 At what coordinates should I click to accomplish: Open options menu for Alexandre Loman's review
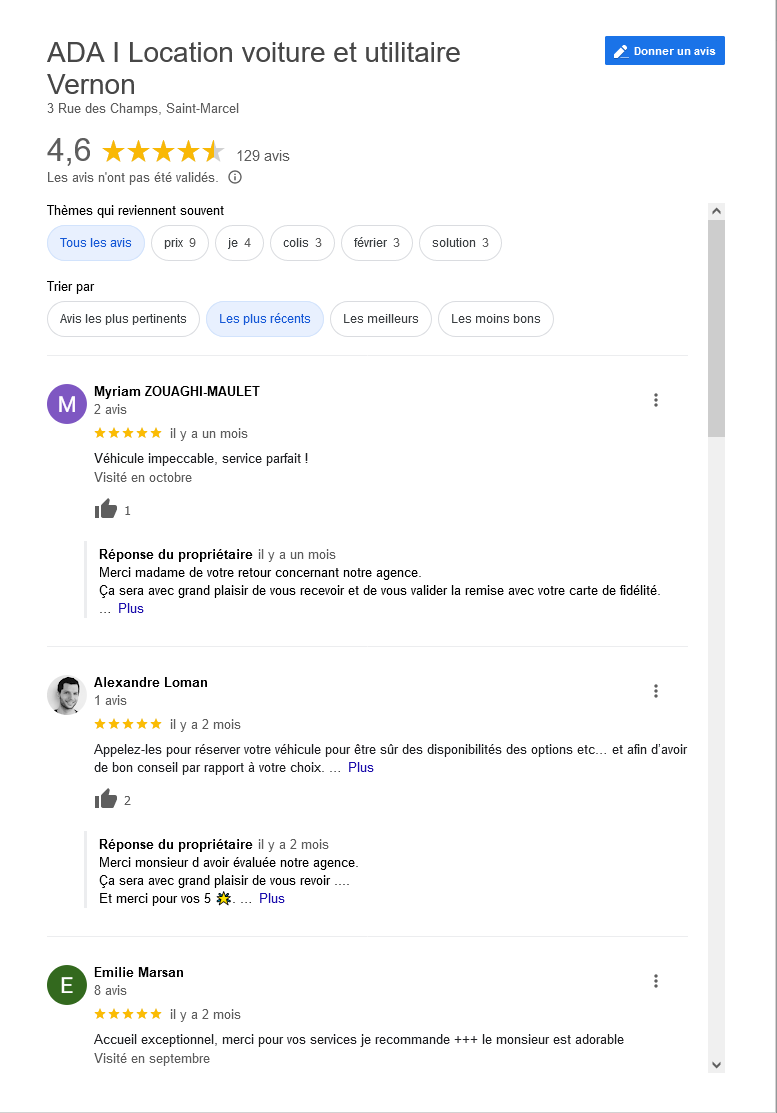[656, 691]
